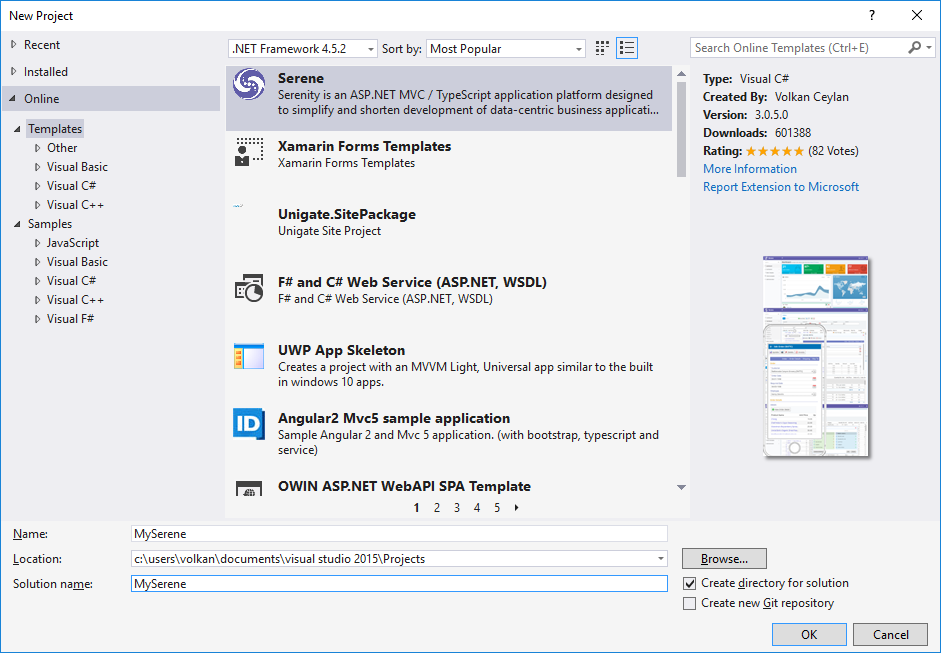Viewport: 941px width, 653px height.
Task: Expand the Visual C# templates node
Action: tap(38, 186)
